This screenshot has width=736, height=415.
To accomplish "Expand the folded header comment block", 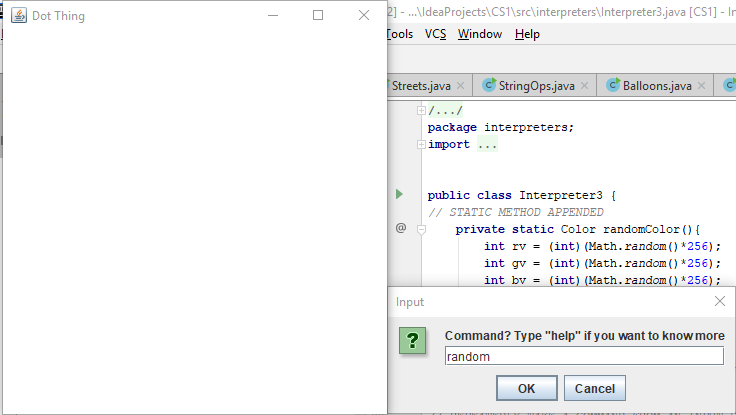I will pyautogui.click(x=421, y=110).
